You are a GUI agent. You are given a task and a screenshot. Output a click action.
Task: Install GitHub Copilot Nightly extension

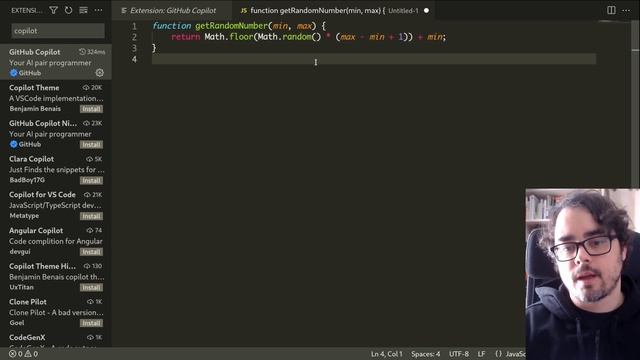pyautogui.click(x=91, y=144)
